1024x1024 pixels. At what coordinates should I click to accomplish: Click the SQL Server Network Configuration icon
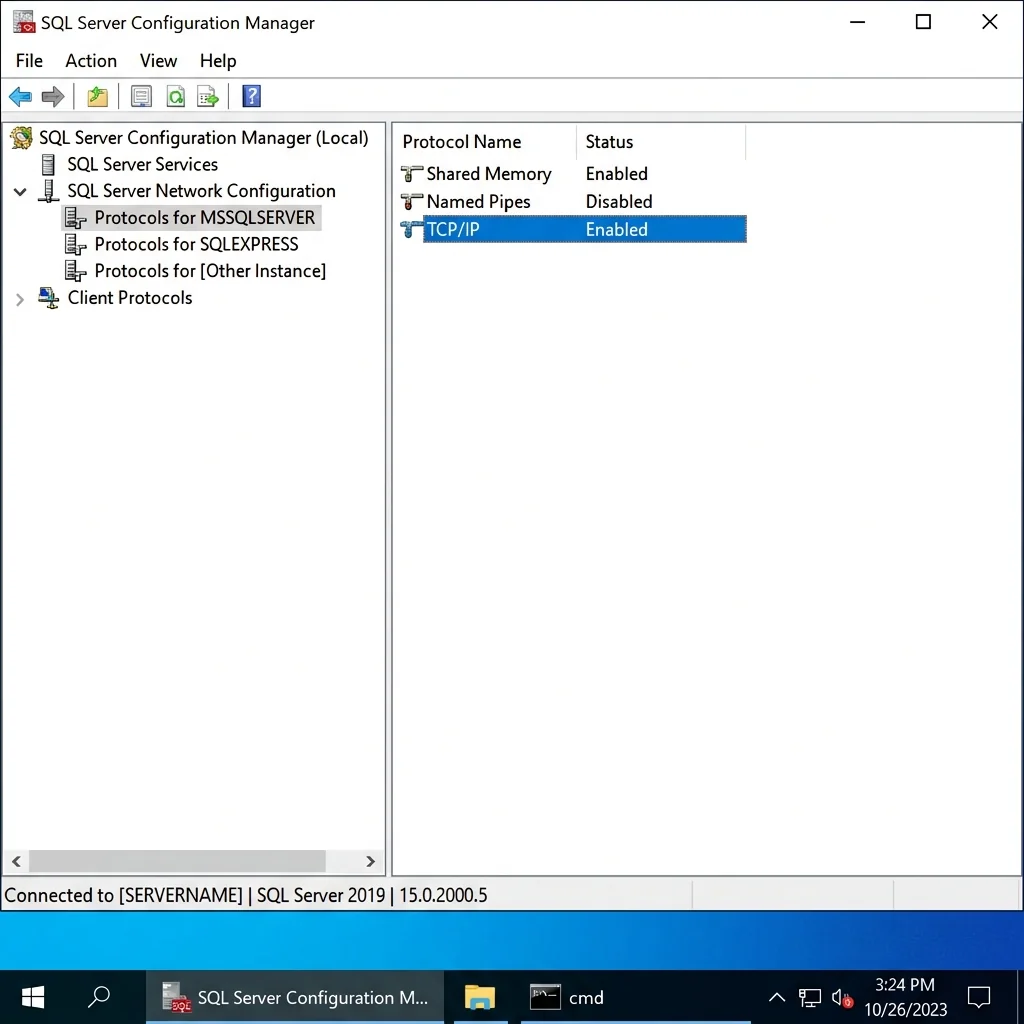(x=48, y=191)
